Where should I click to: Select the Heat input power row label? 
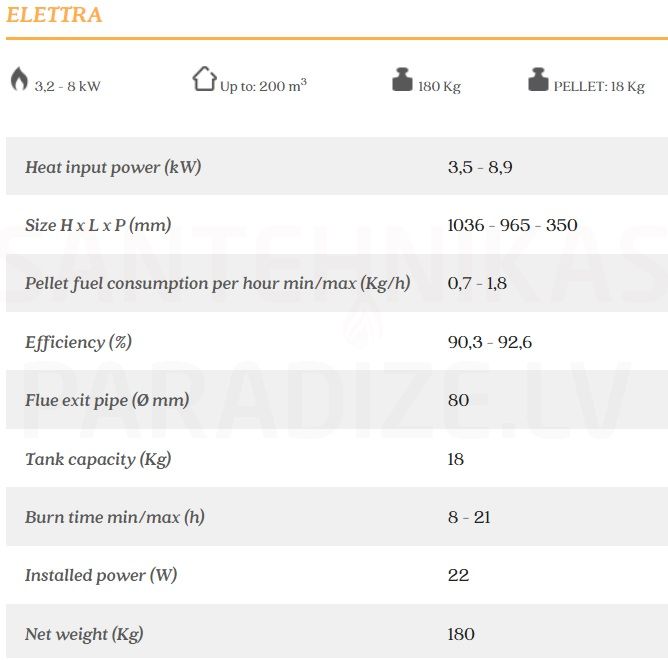point(113,167)
